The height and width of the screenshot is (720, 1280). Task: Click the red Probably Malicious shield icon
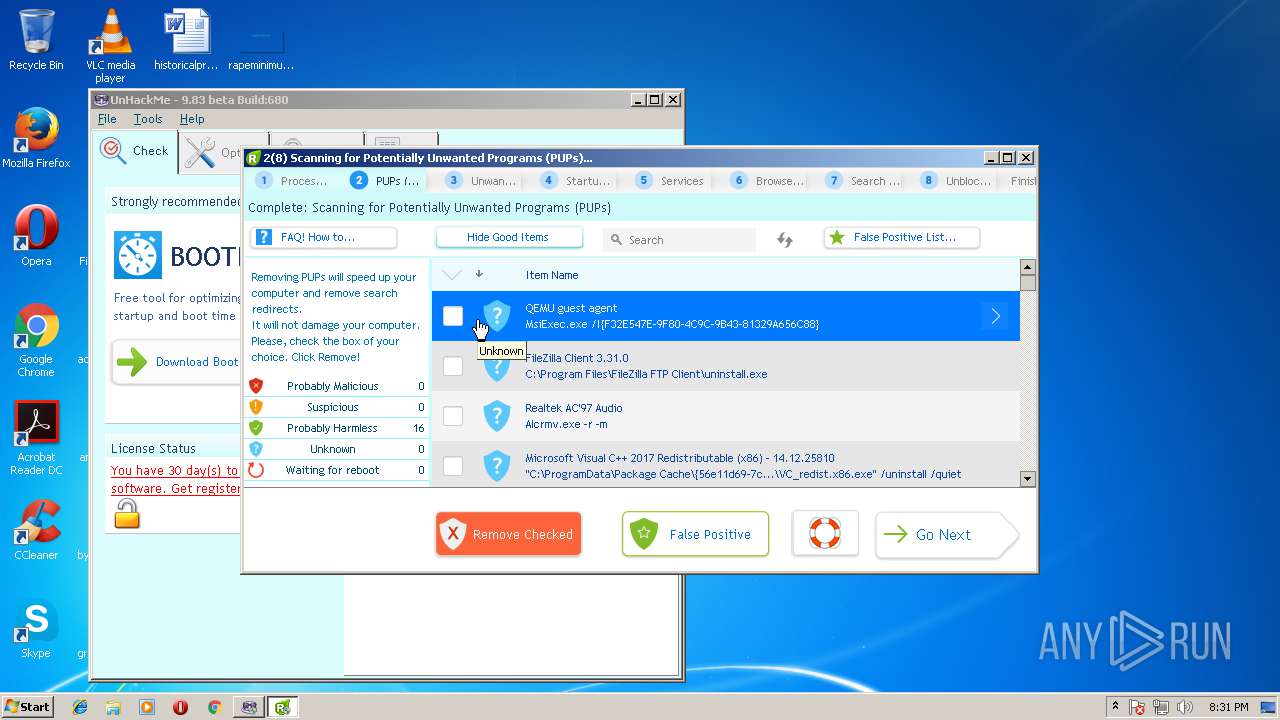[256, 386]
